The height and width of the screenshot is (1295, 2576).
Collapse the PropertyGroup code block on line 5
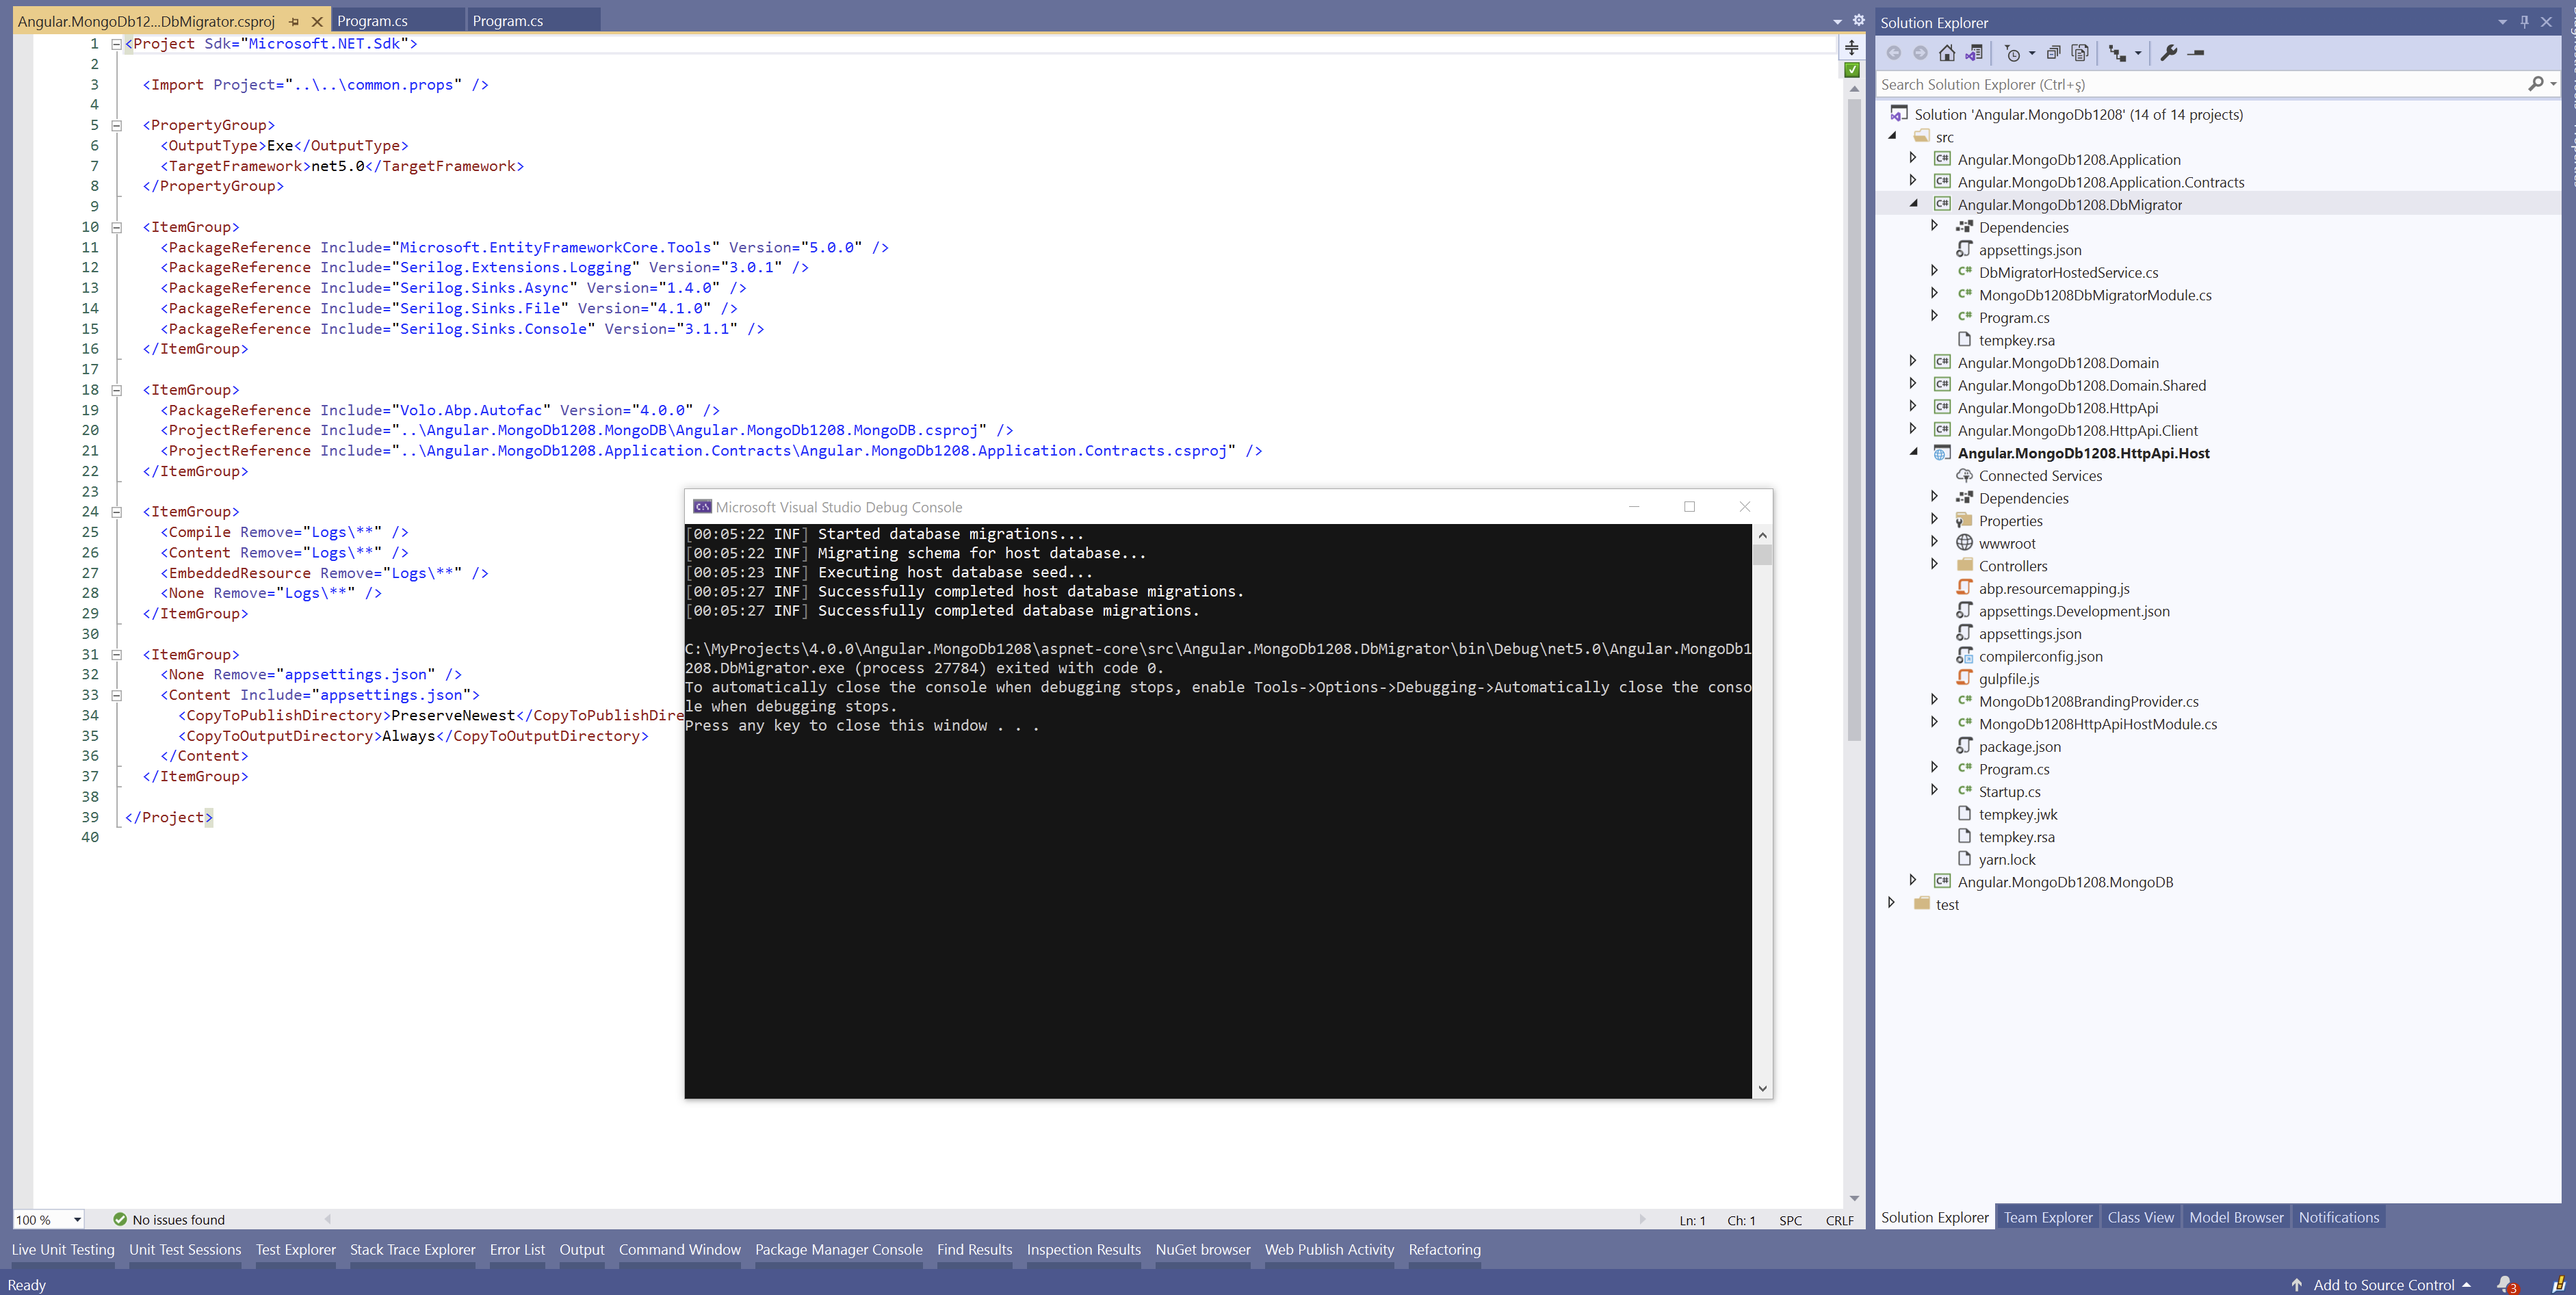116,125
